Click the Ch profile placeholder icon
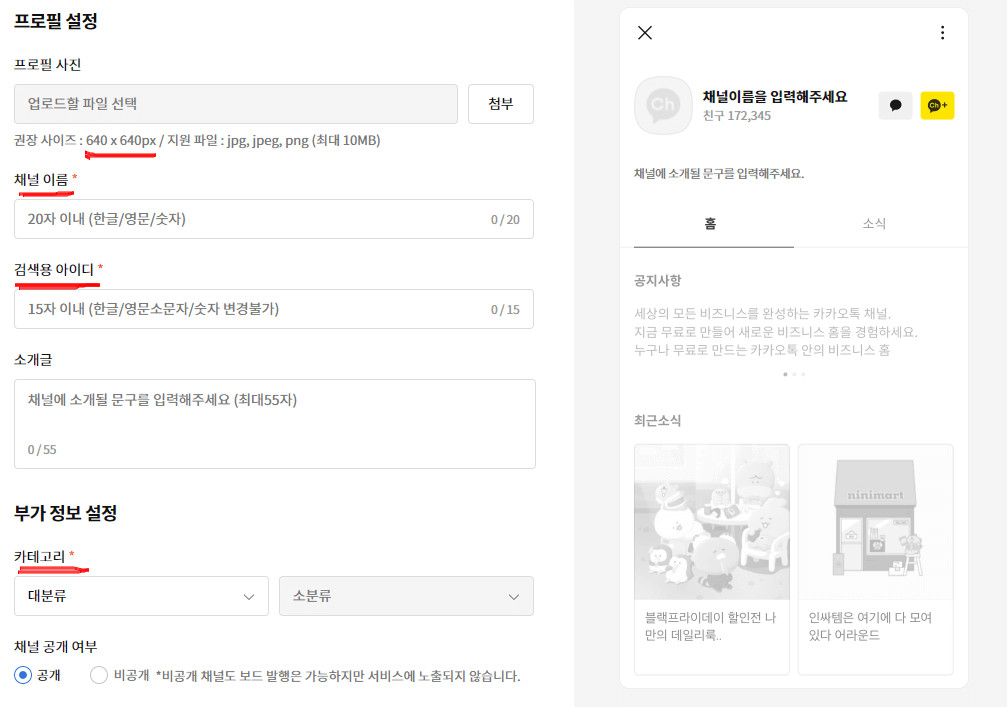Image resolution: width=1007 pixels, height=707 pixels. coord(661,105)
